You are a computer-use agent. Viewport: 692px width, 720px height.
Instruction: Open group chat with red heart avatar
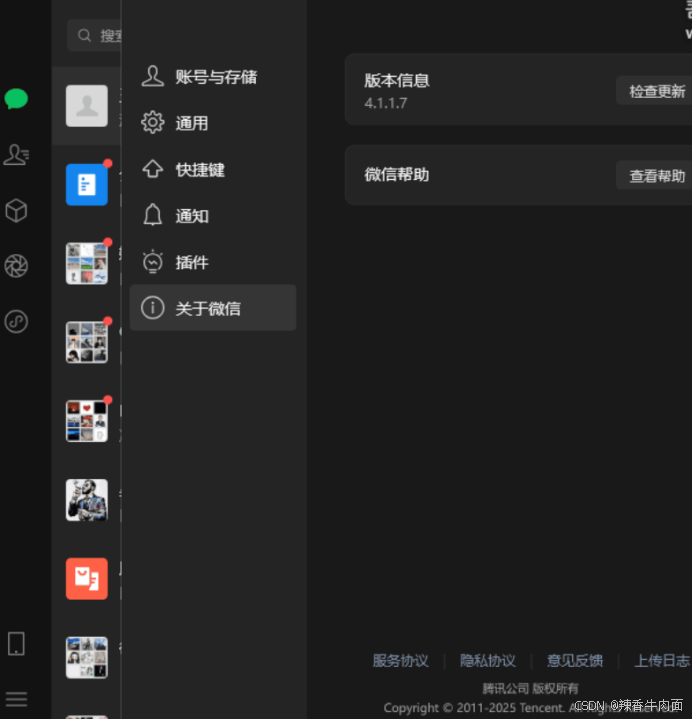pos(87,421)
